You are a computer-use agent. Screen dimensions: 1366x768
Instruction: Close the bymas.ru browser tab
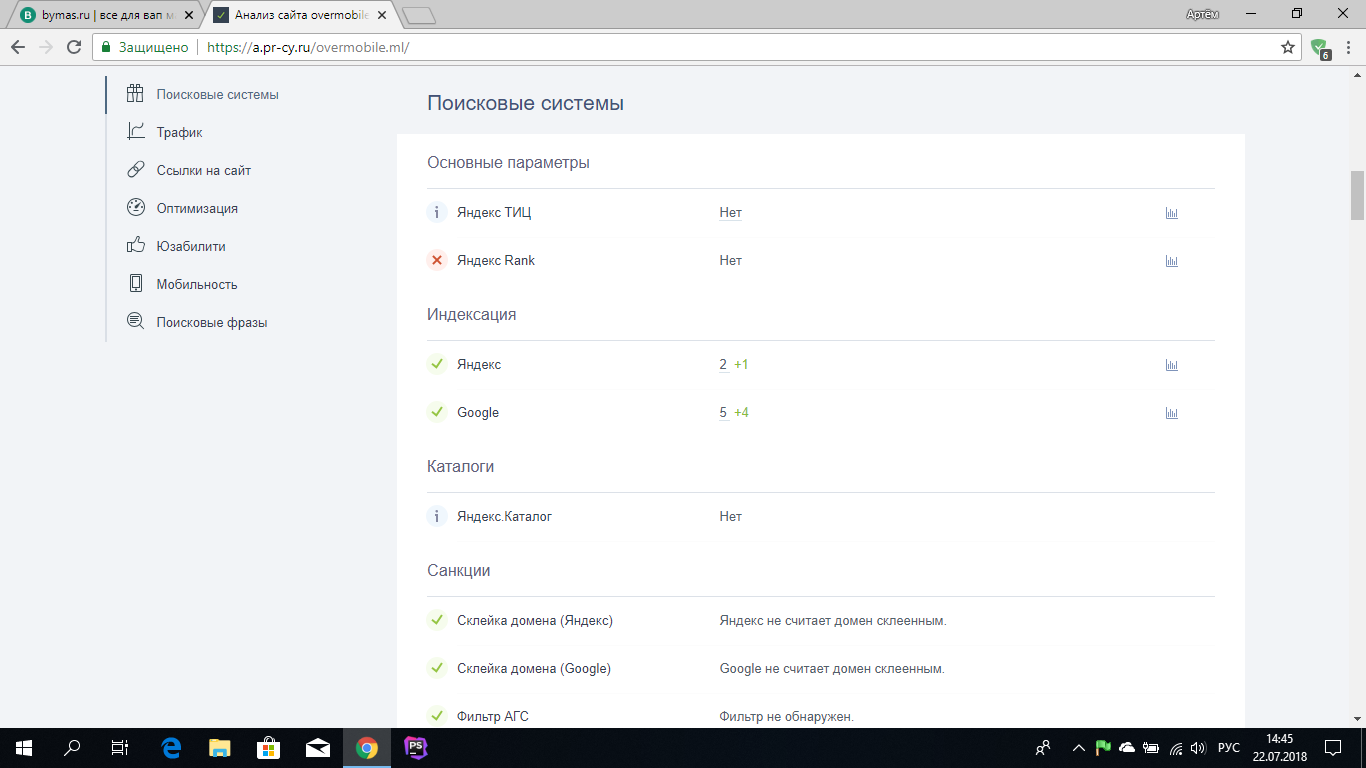point(189,15)
